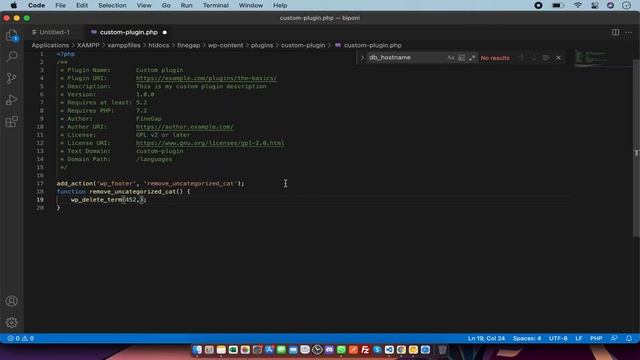The height and width of the screenshot is (360, 640).
Task: Go to previous match in find widget
Action: click(x=522, y=58)
